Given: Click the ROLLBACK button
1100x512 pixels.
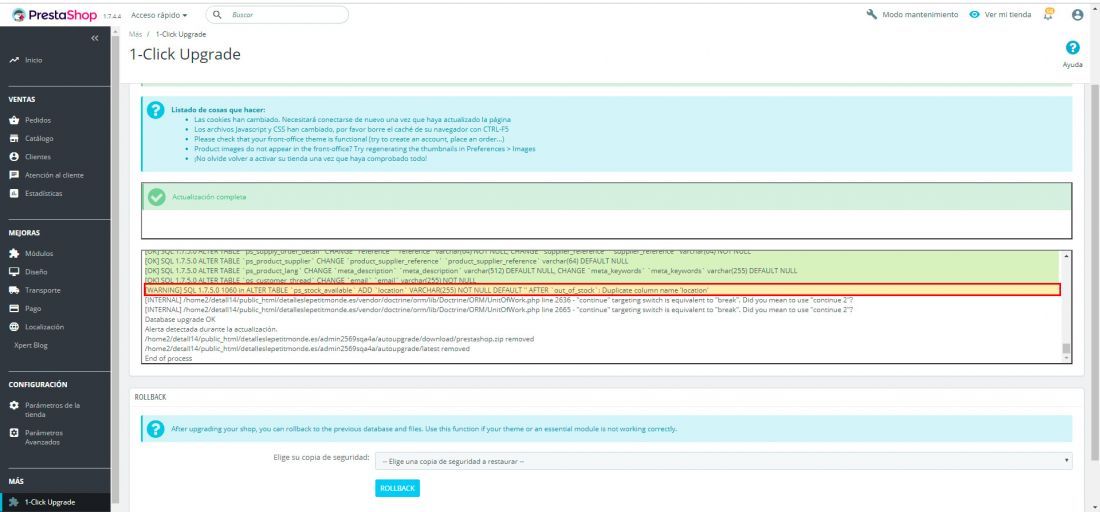Looking at the screenshot, I should pos(398,488).
